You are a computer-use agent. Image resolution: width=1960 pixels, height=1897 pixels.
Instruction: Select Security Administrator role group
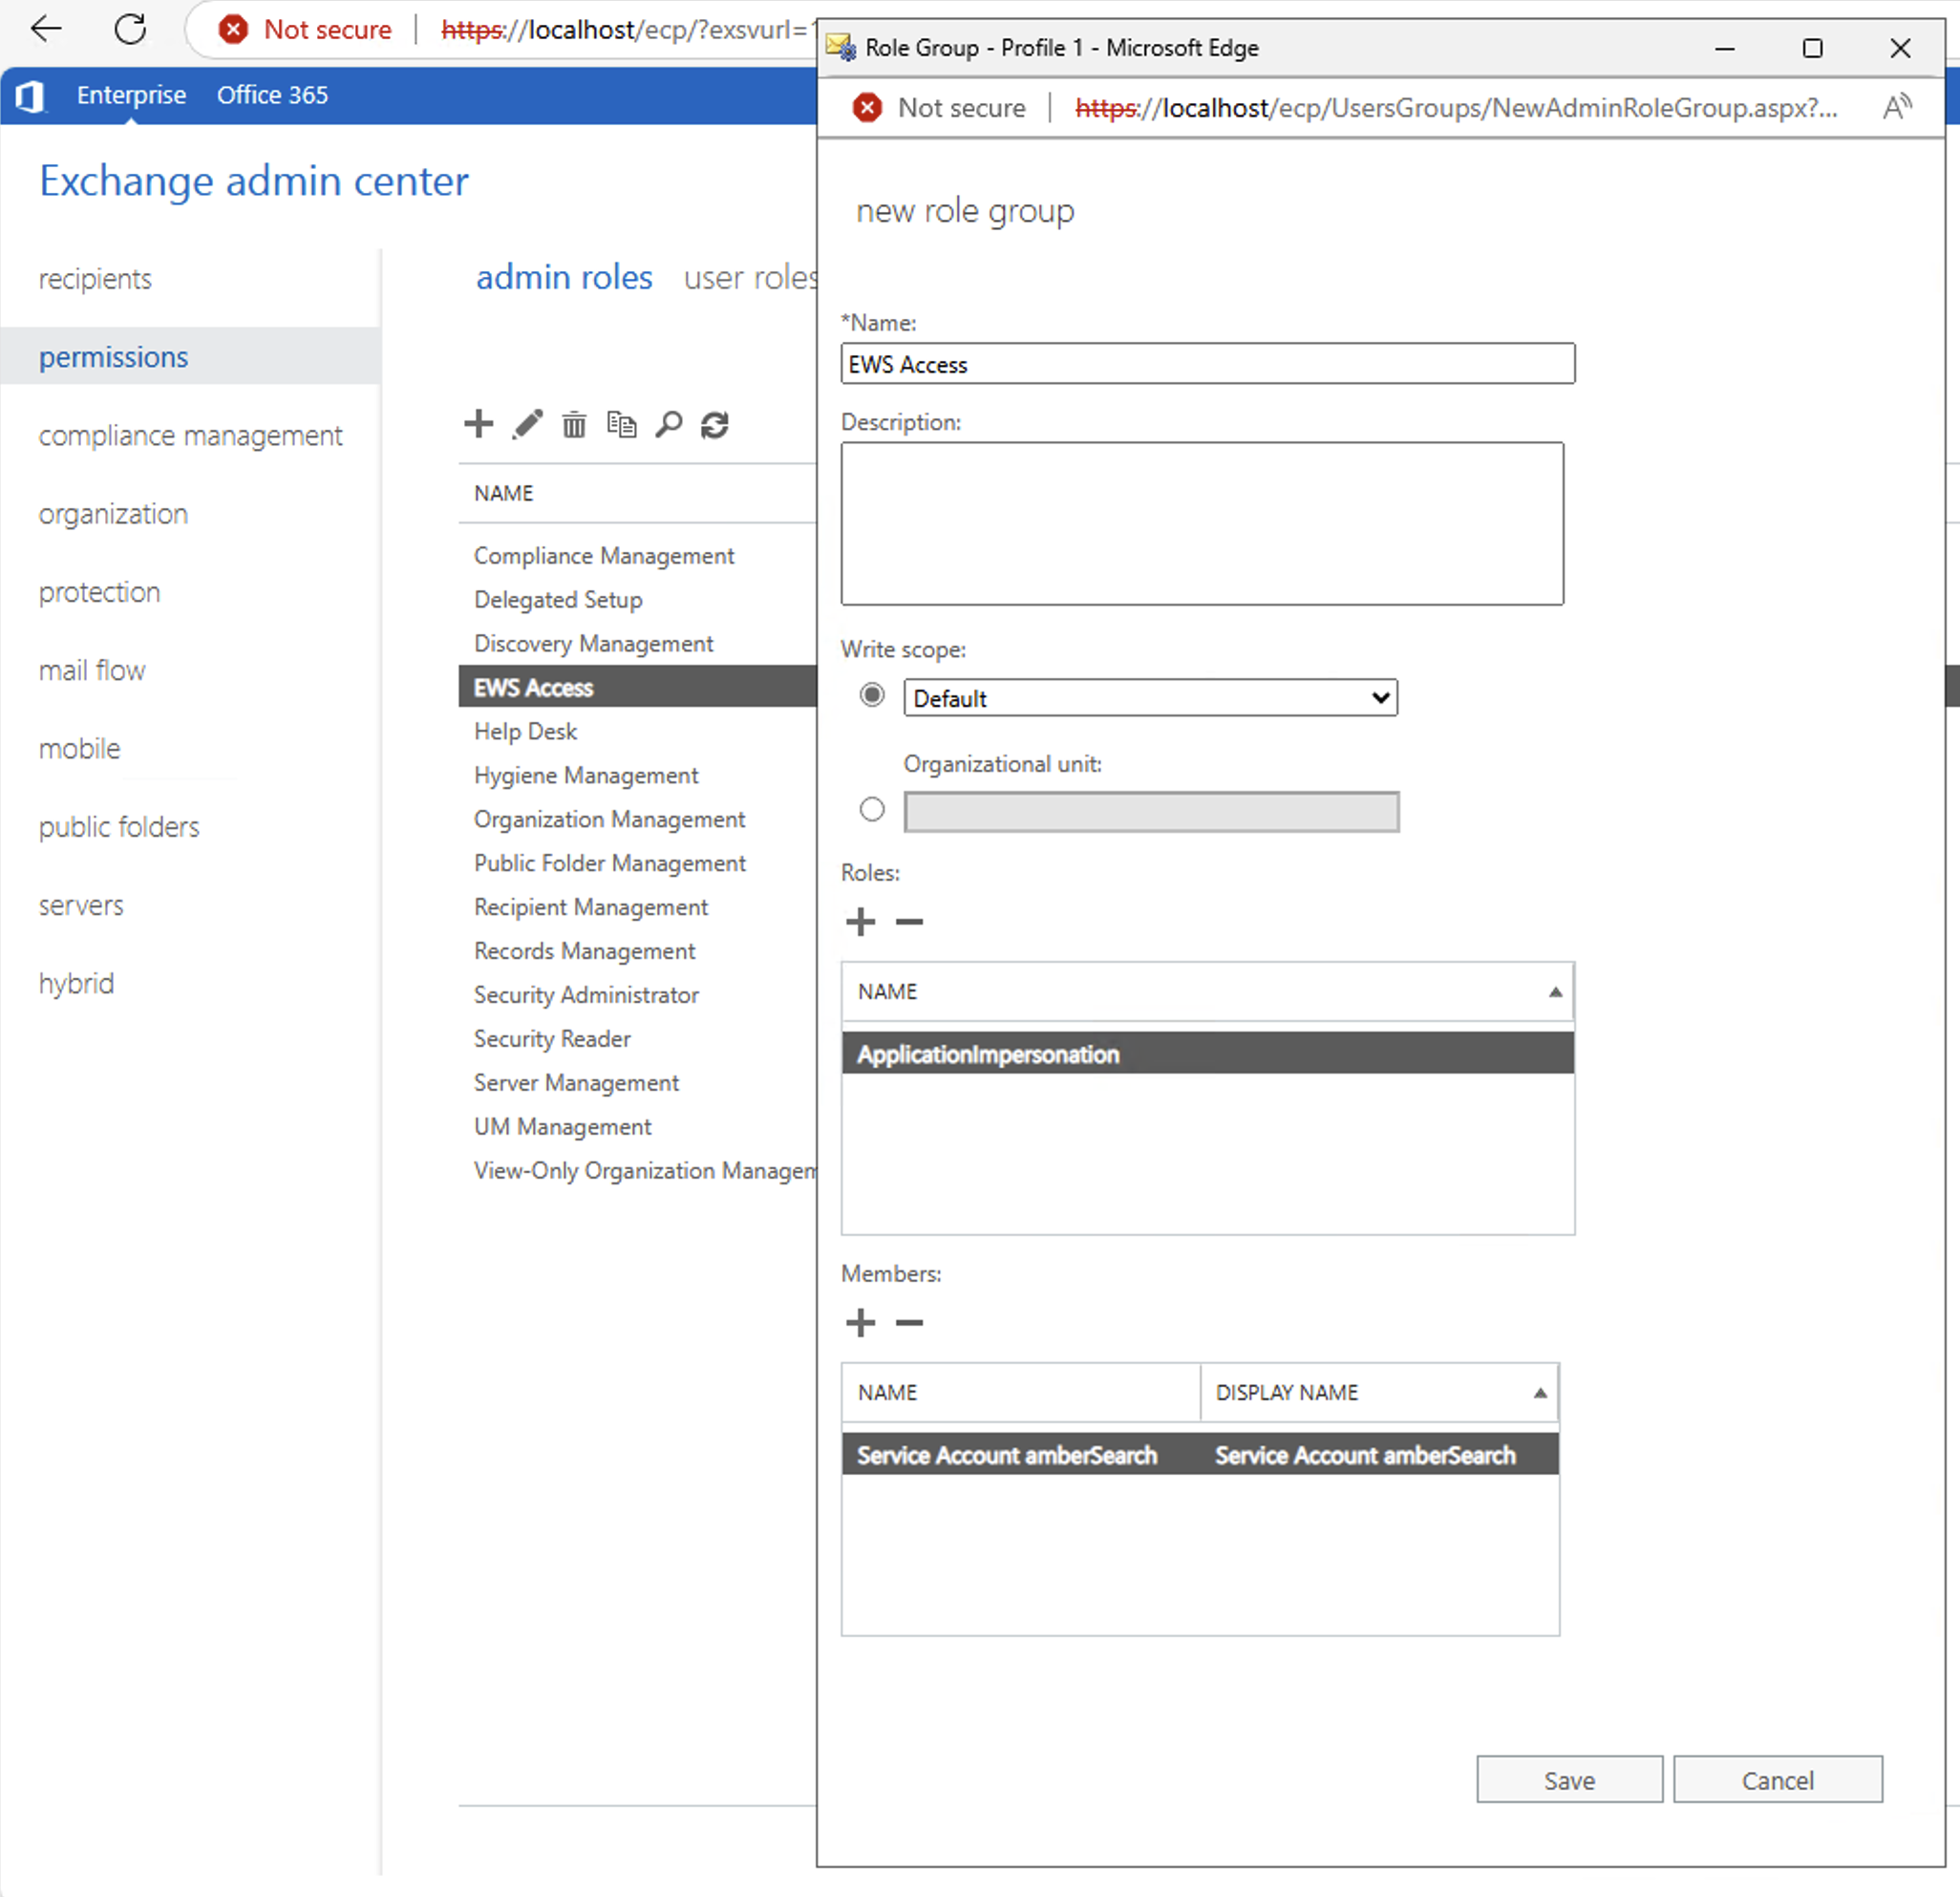(586, 995)
